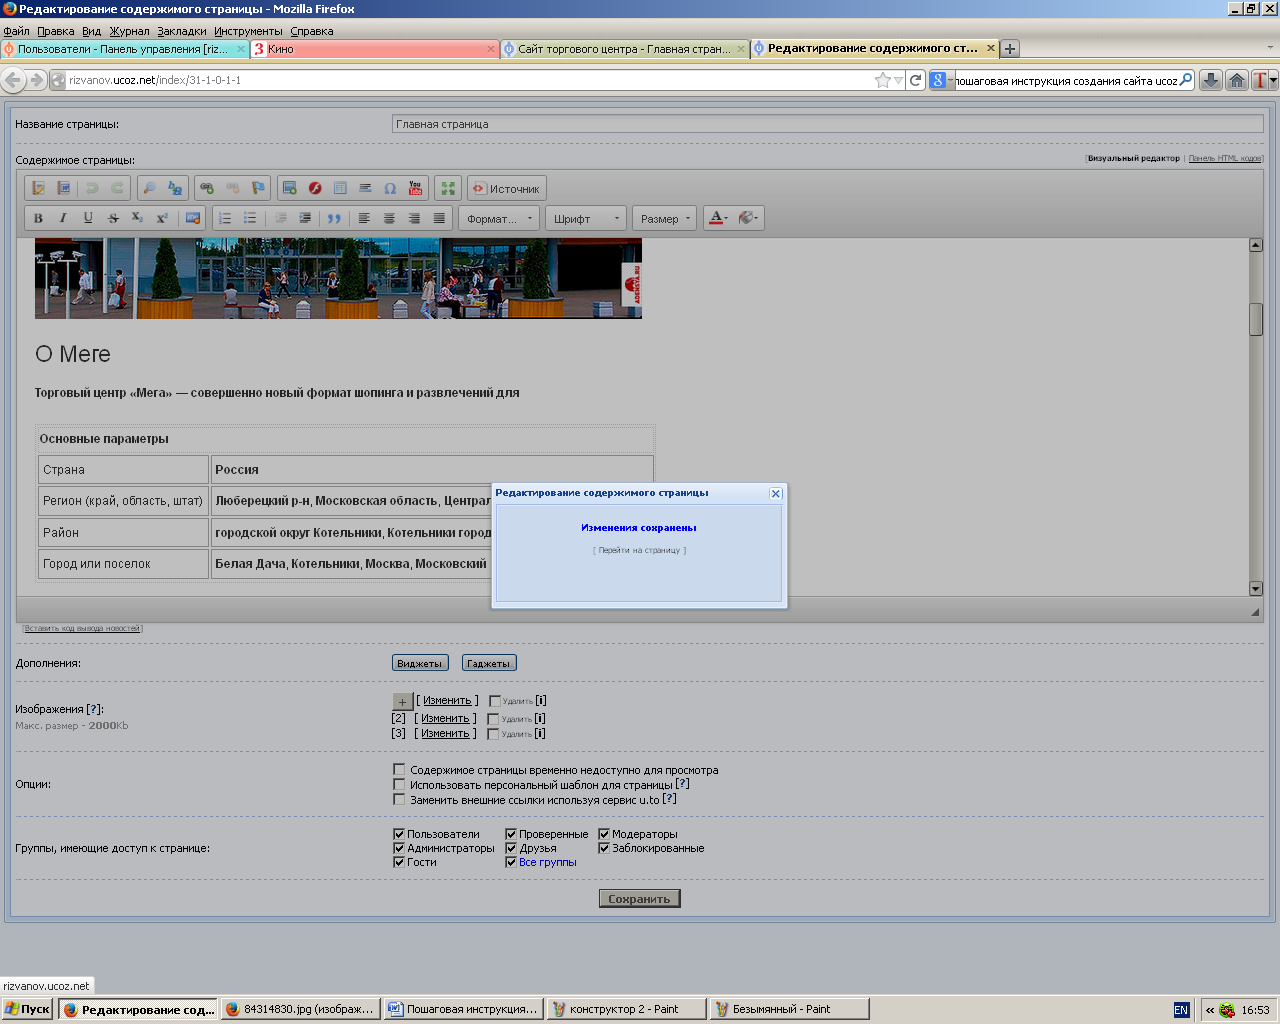The height and width of the screenshot is (1024, 1280).
Task: Uncheck the Пользователи group
Action: pos(399,834)
